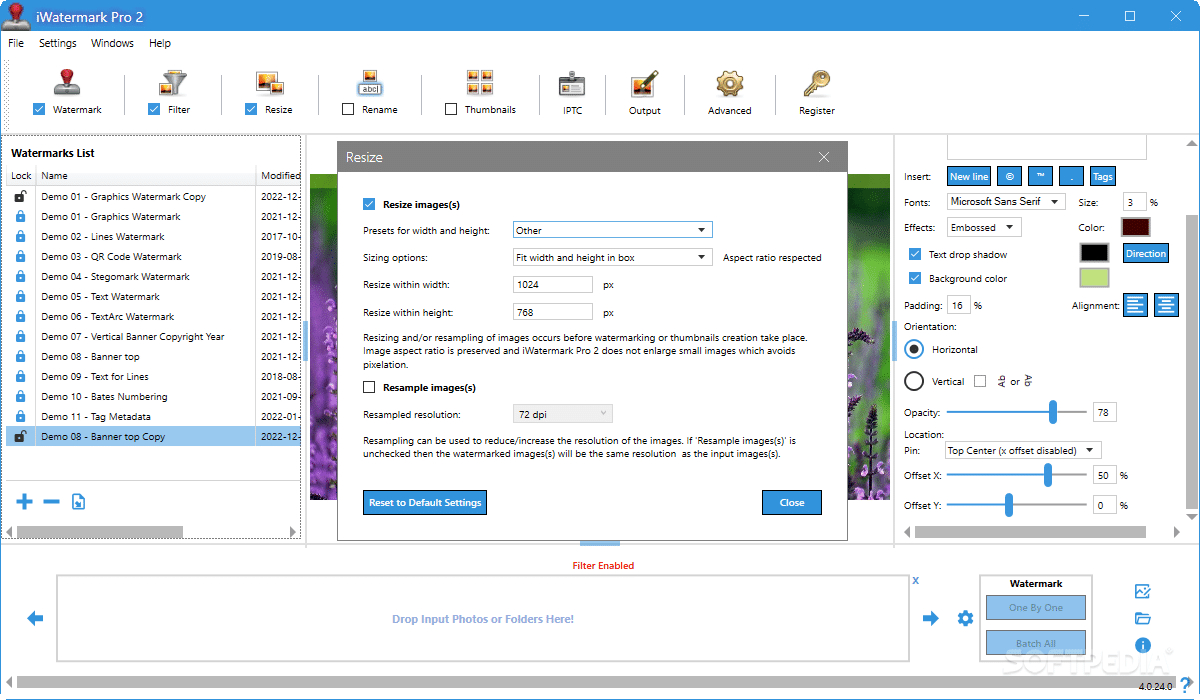Screen dimensions: 1200x700
Task: Open processing settings blue gear icon
Action: 965,619
